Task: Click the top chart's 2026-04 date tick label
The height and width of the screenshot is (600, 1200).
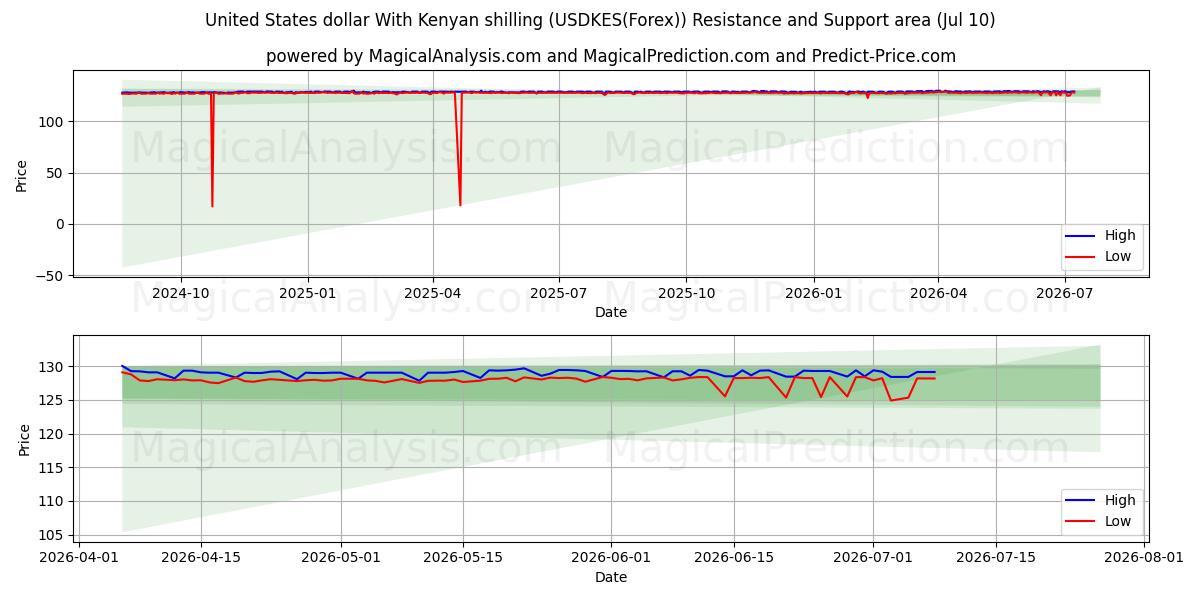Action: (938, 293)
